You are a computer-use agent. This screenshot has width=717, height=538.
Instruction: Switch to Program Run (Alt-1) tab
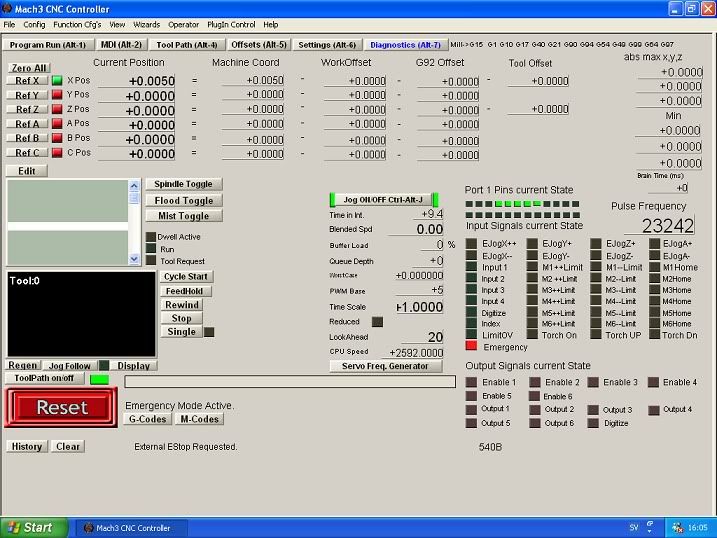48,45
